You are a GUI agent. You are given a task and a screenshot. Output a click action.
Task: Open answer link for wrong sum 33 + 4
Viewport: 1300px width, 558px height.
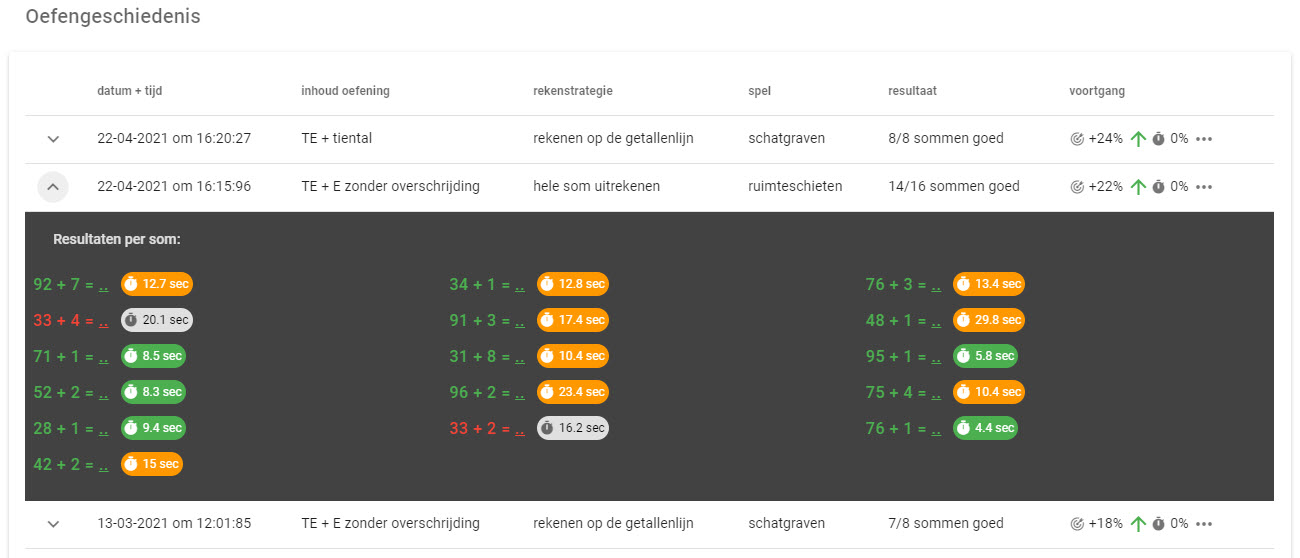(104, 321)
